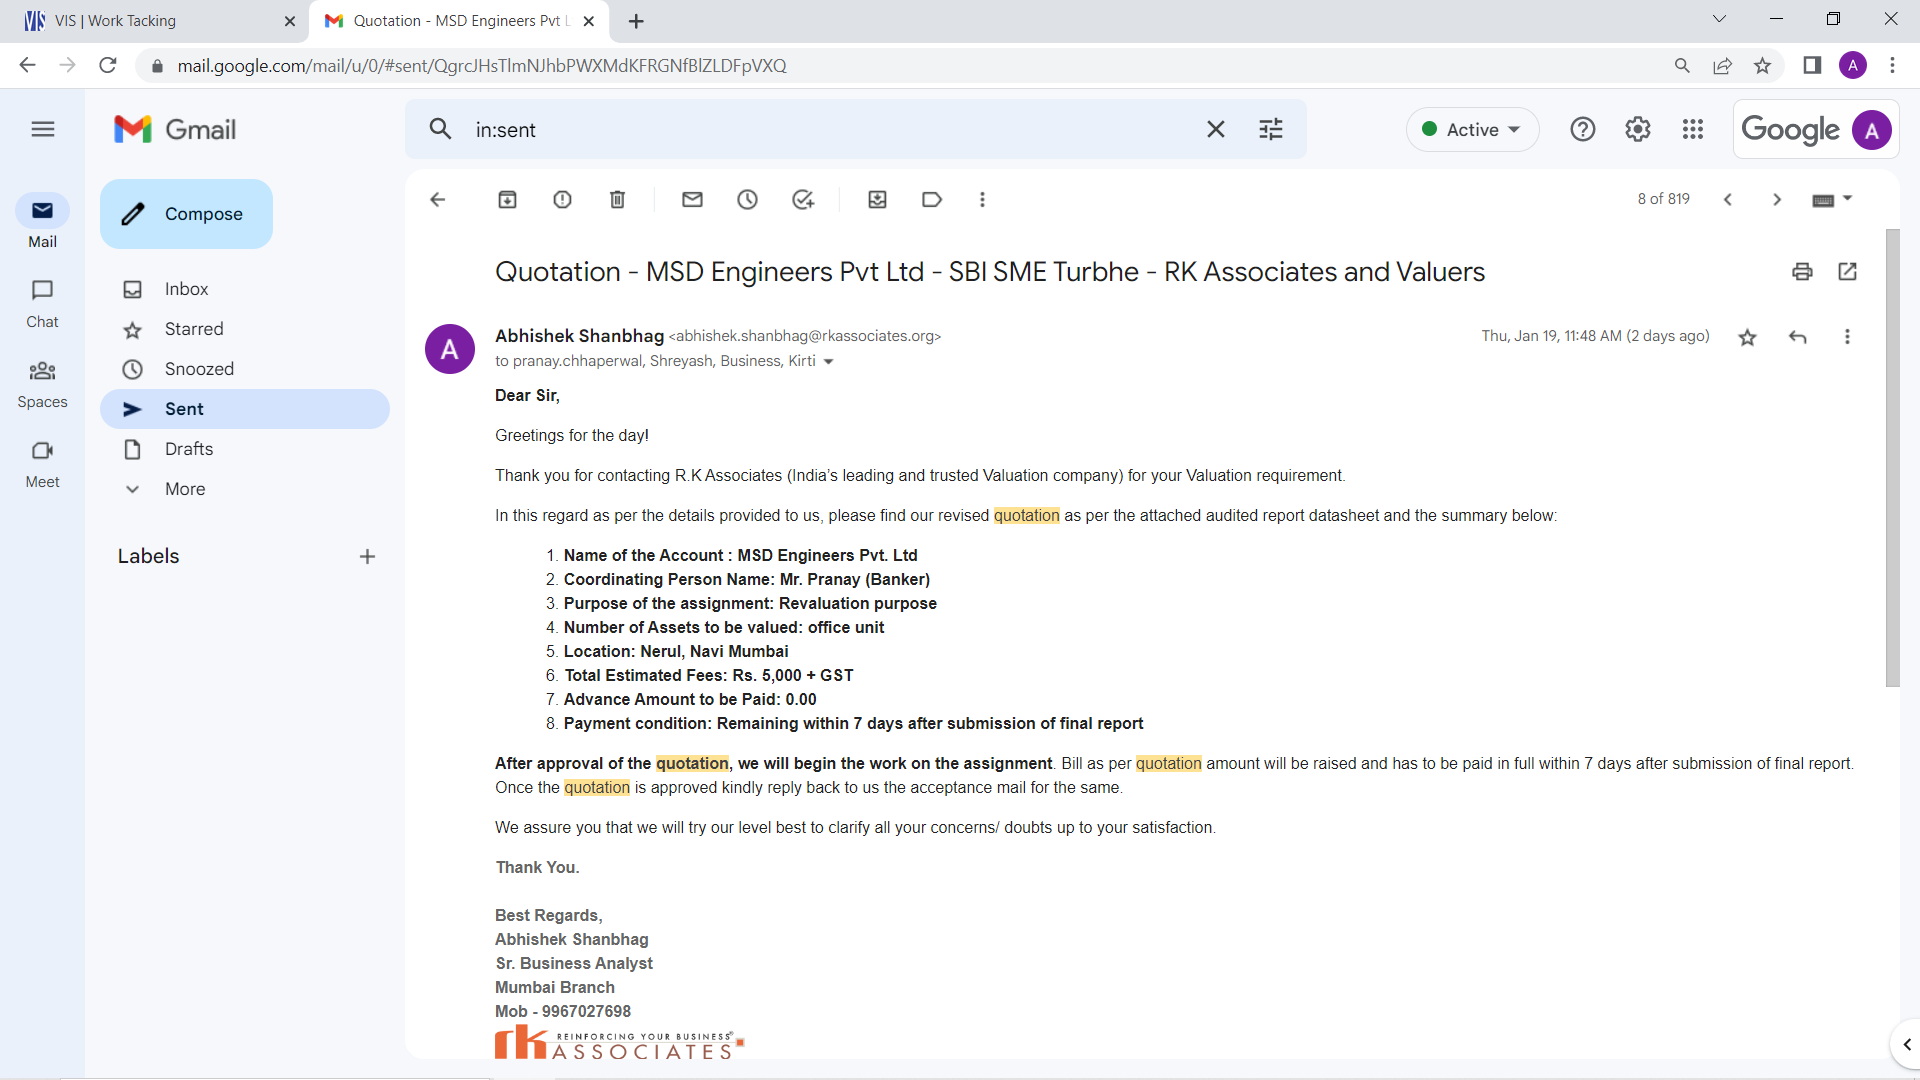The width and height of the screenshot is (1920, 1080).
Task: Select the Sent folder
Action: 245,409
